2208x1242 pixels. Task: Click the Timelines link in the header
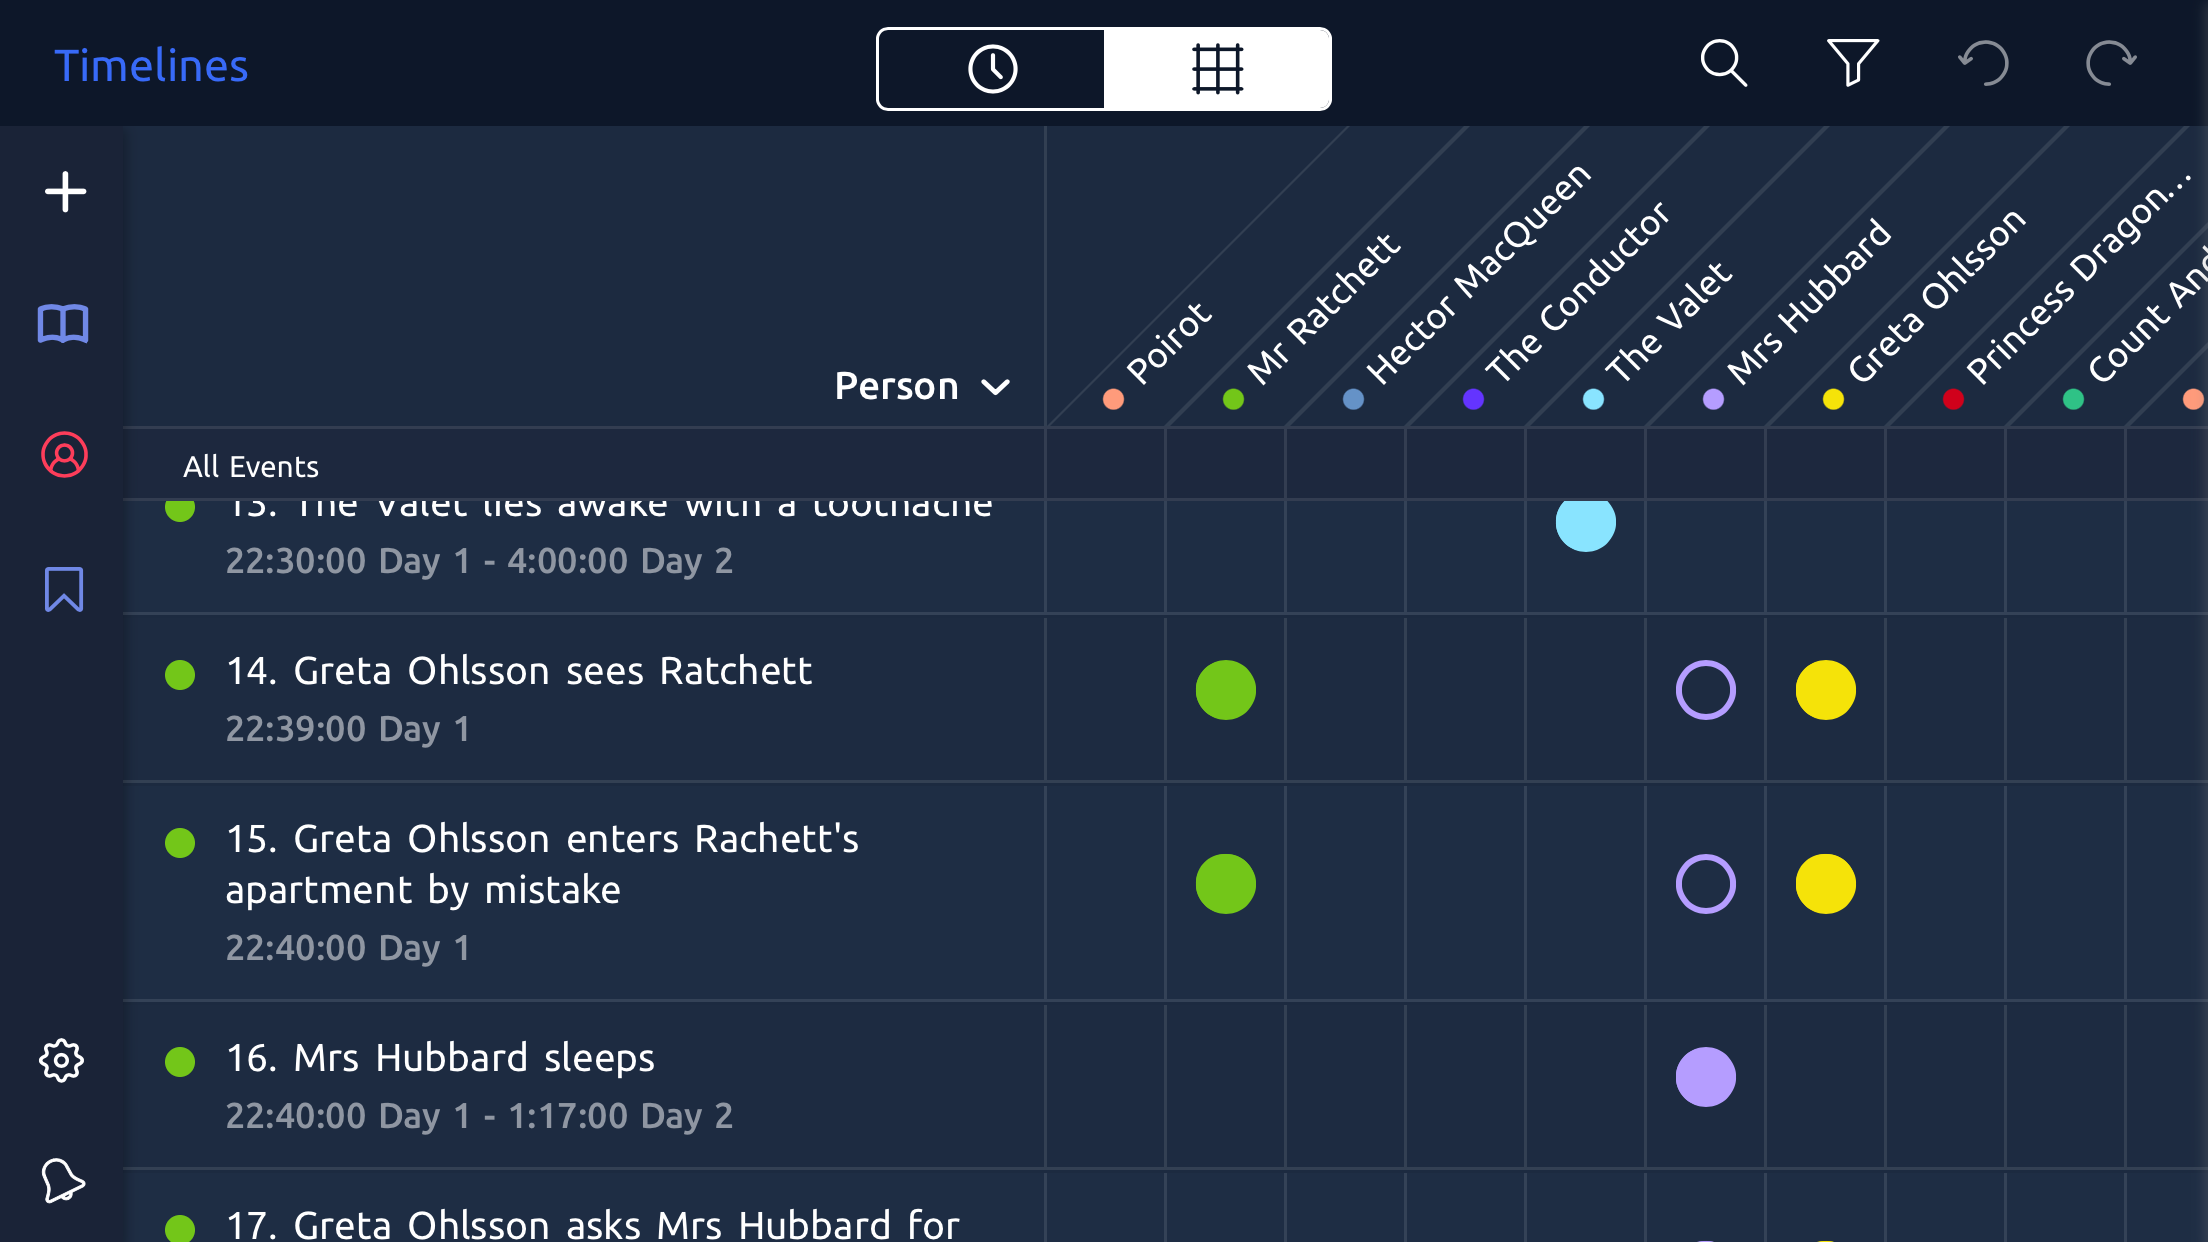(x=151, y=66)
